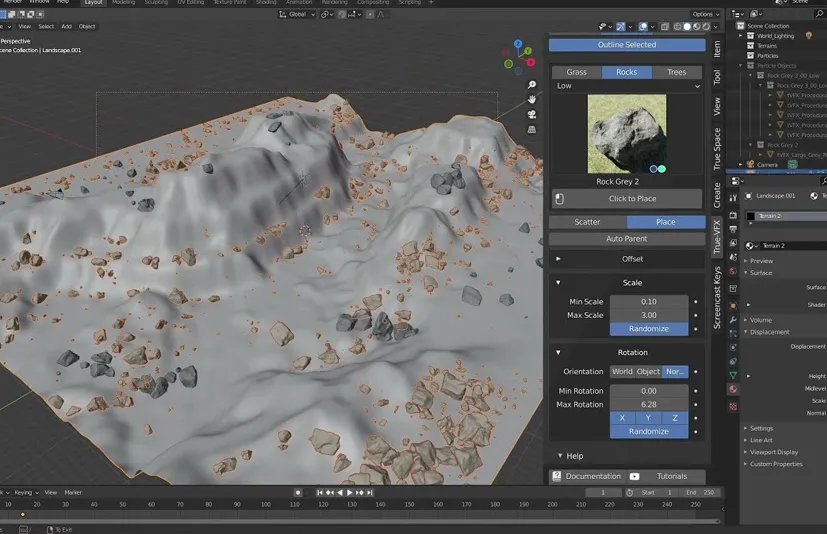
Task: Expand World_Lighting collection in outliner
Action: tap(741, 36)
